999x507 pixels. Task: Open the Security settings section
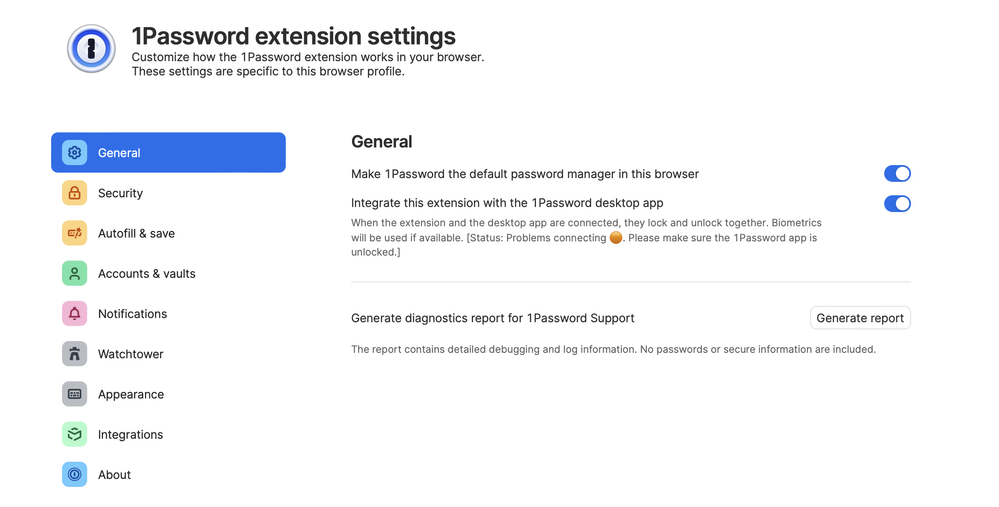[120, 193]
